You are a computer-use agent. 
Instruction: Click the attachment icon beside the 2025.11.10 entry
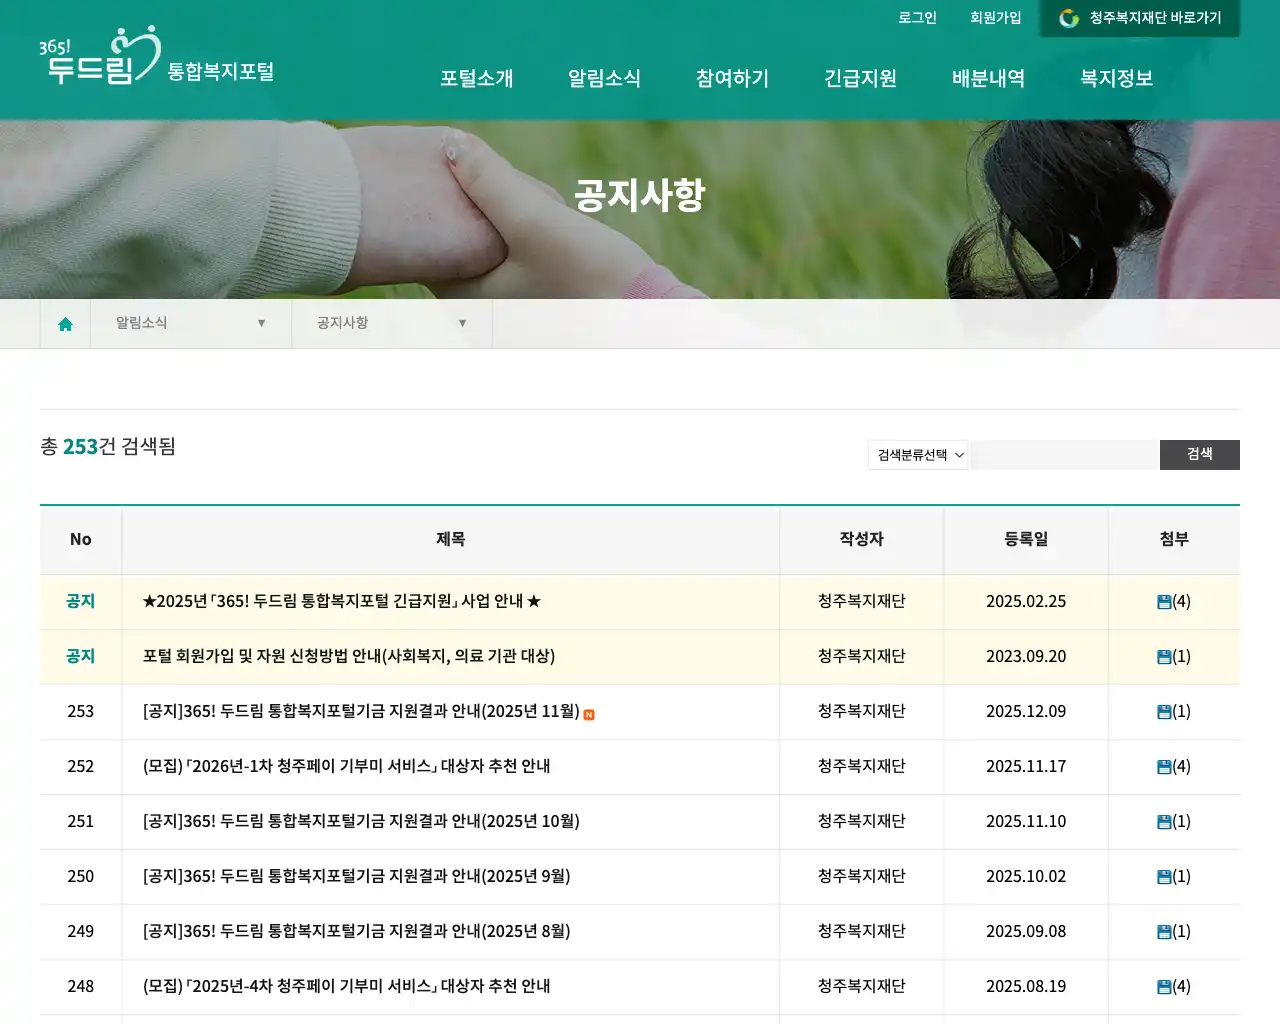click(x=1162, y=822)
